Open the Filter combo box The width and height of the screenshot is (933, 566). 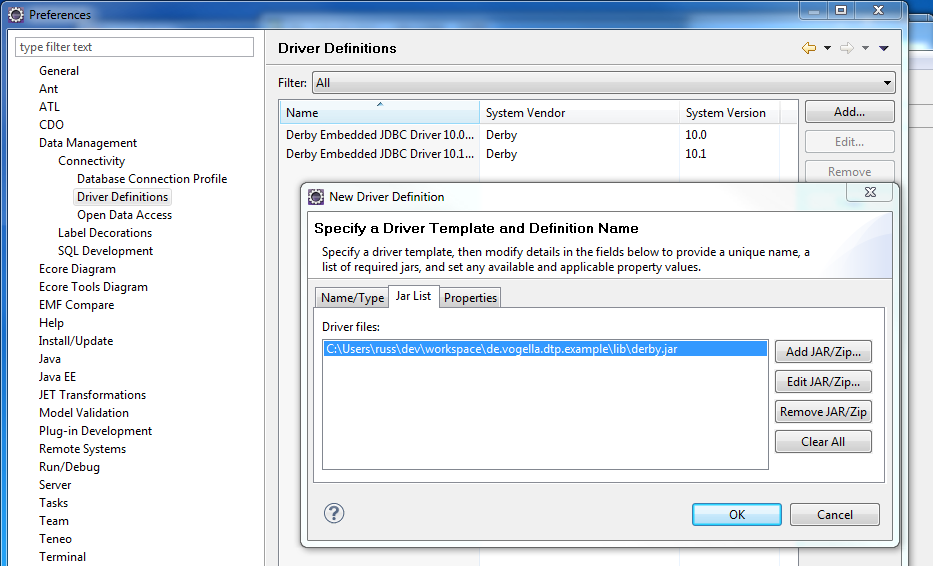603,83
